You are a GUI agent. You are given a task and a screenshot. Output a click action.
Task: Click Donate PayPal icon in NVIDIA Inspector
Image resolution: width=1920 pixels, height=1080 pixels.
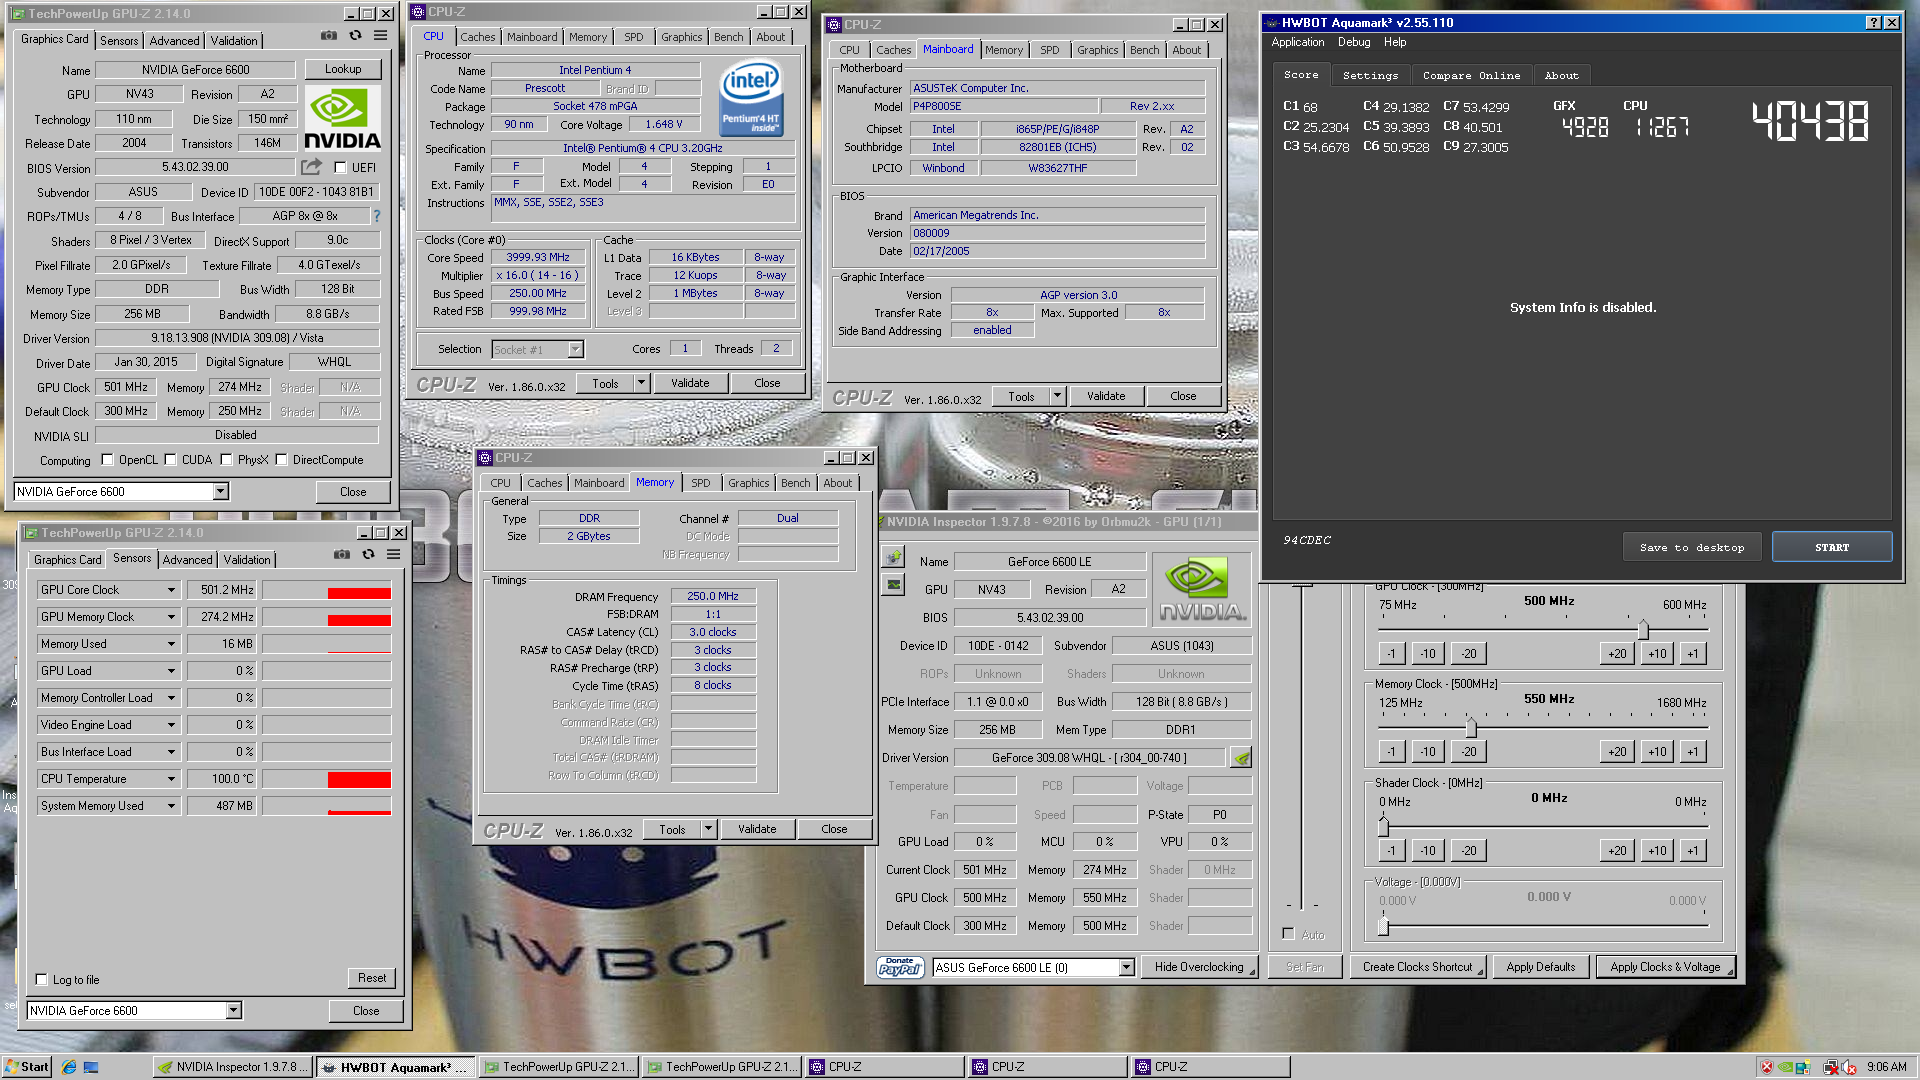coord(900,967)
